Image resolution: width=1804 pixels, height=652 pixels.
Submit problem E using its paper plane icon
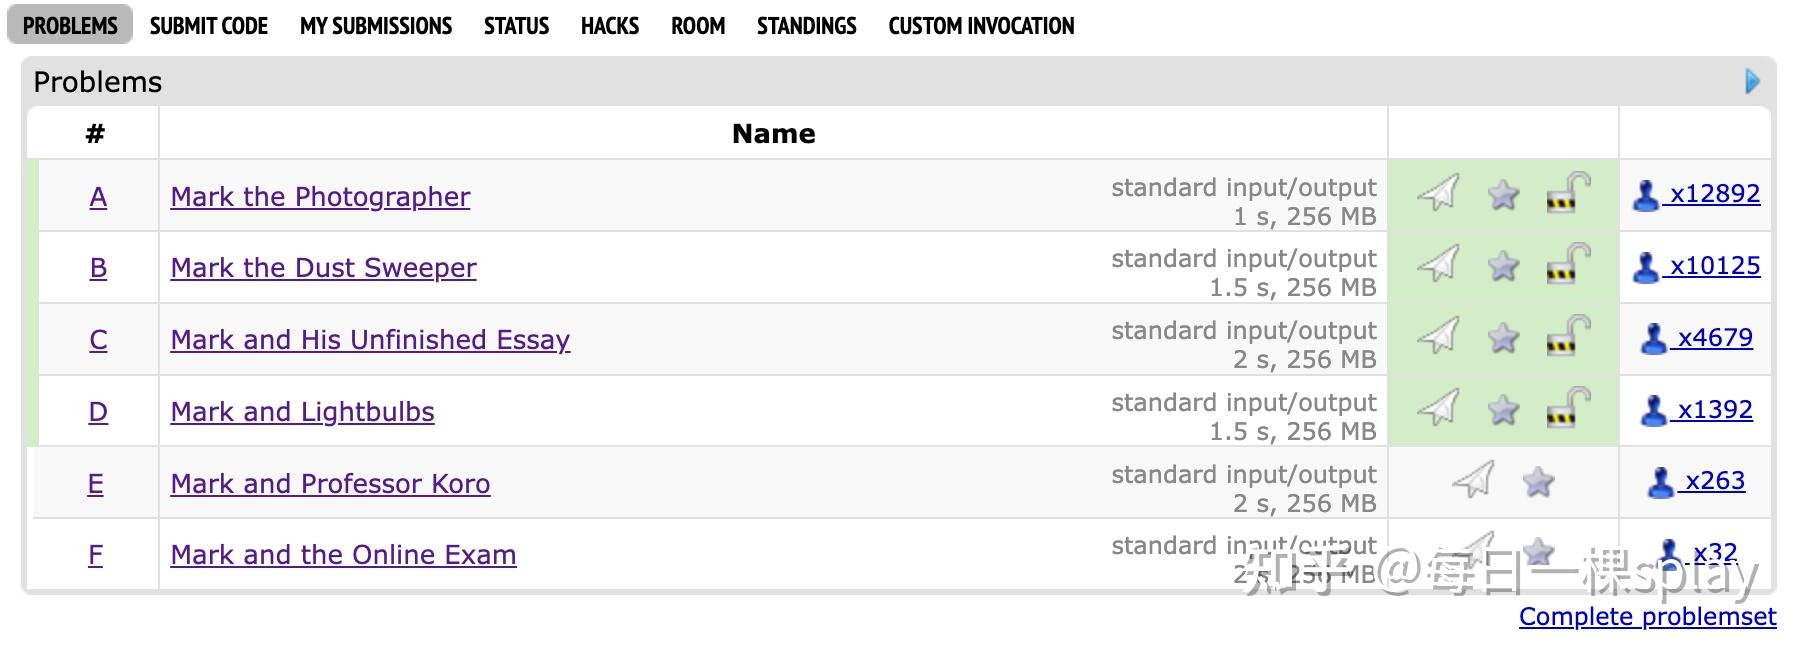(1473, 481)
